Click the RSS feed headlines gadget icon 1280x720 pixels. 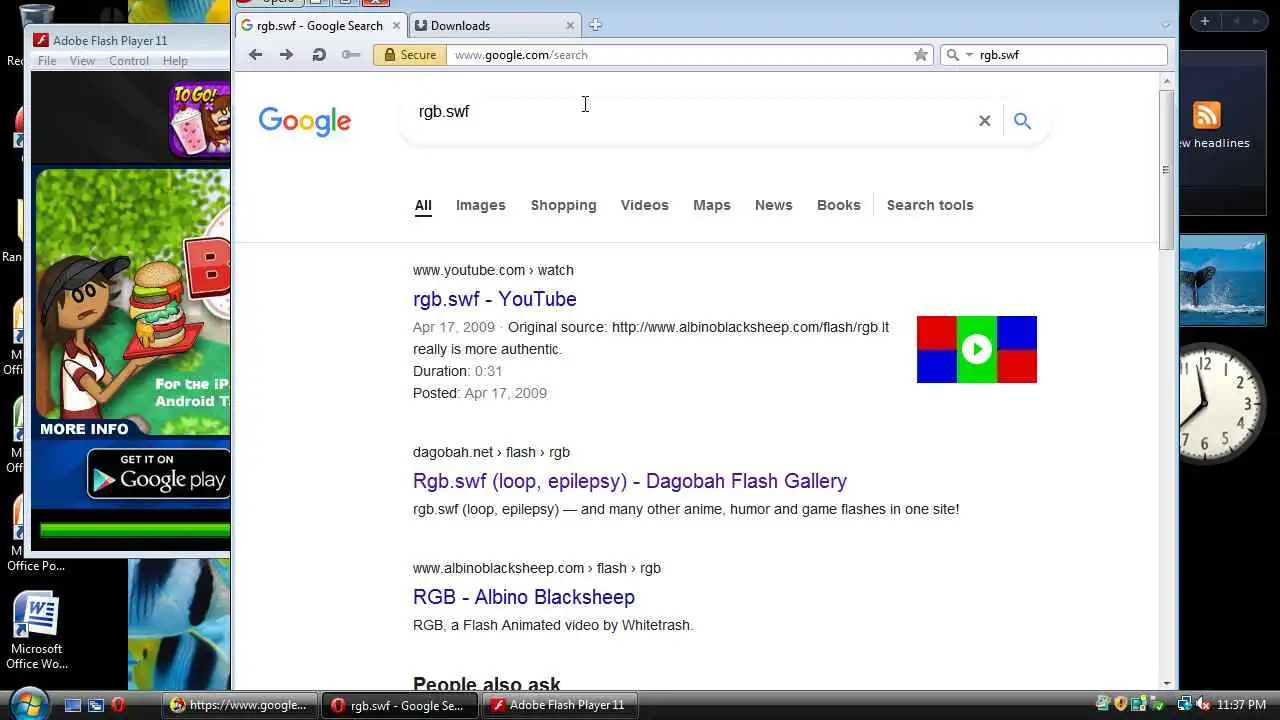click(x=1207, y=115)
